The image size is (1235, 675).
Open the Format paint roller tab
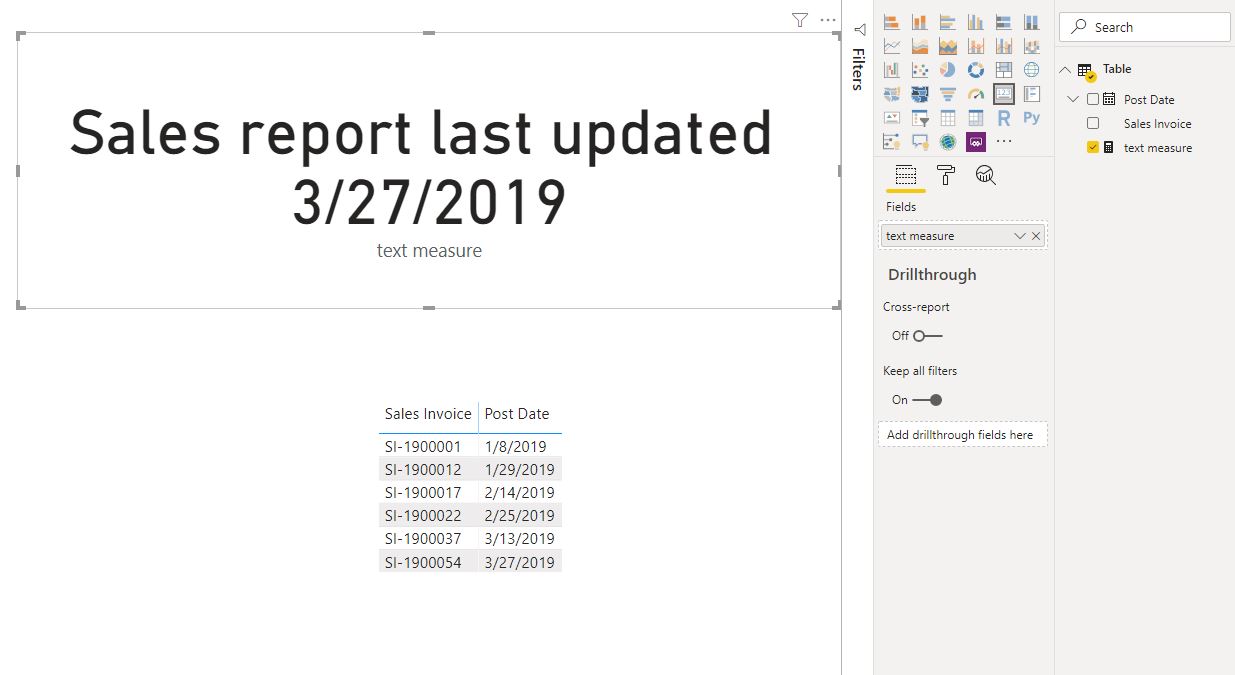tap(945, 176)
